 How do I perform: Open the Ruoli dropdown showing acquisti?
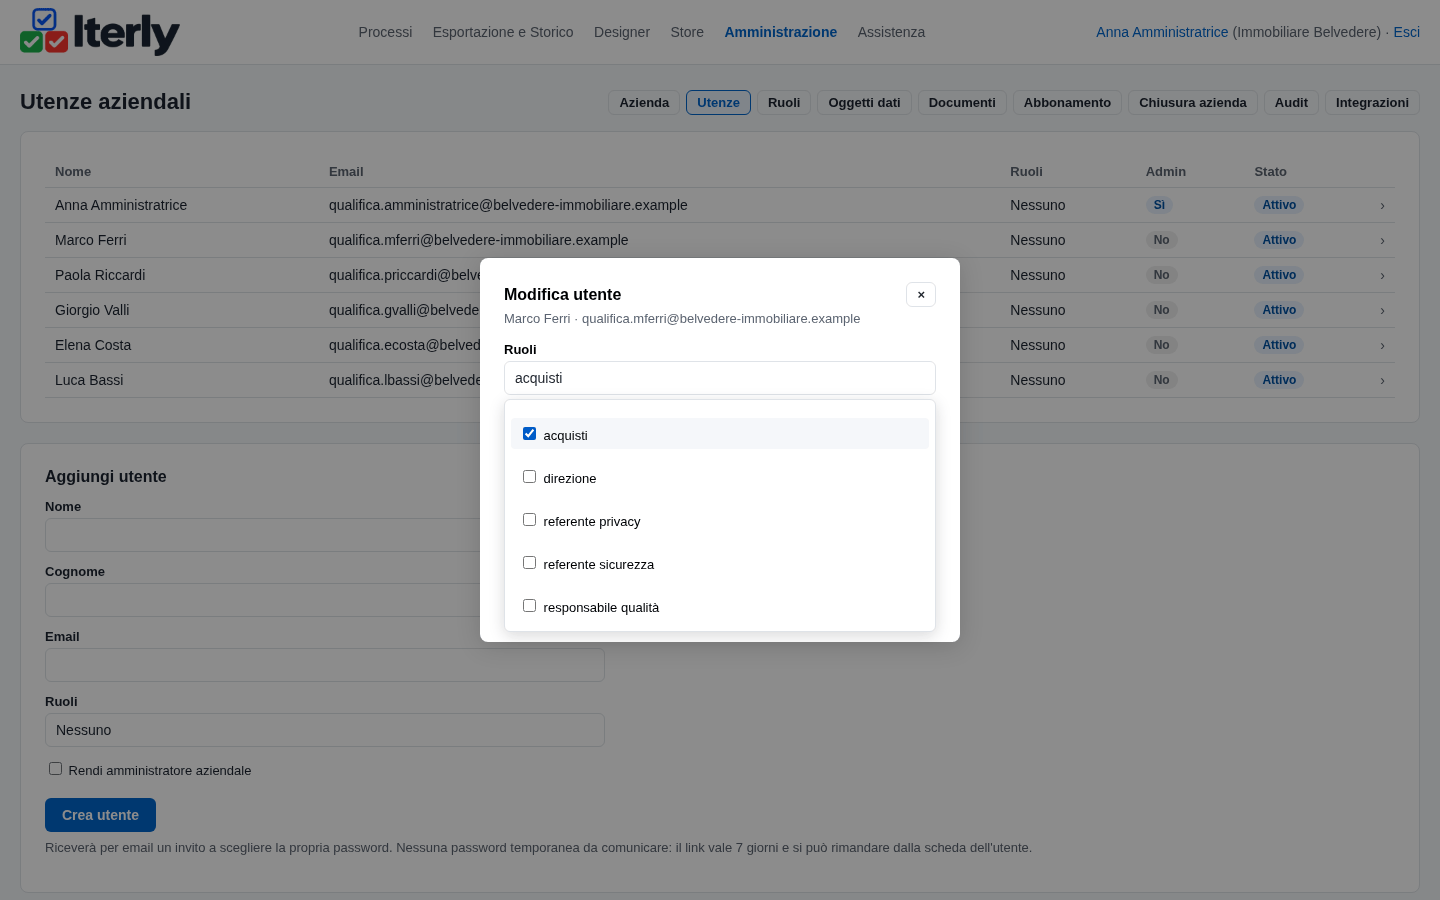point(720,378)
